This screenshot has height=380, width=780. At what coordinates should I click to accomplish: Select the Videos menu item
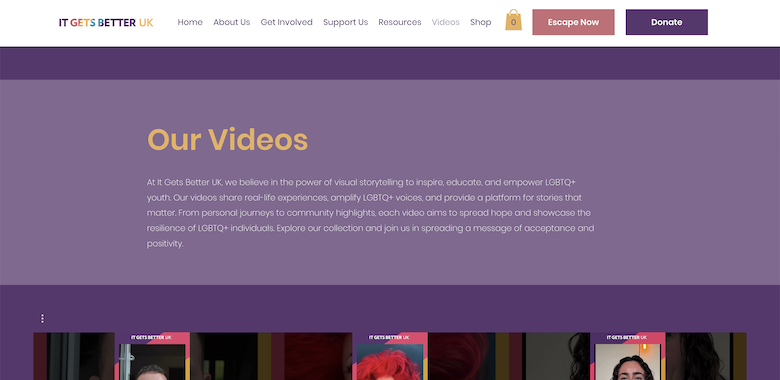(446, 22)
